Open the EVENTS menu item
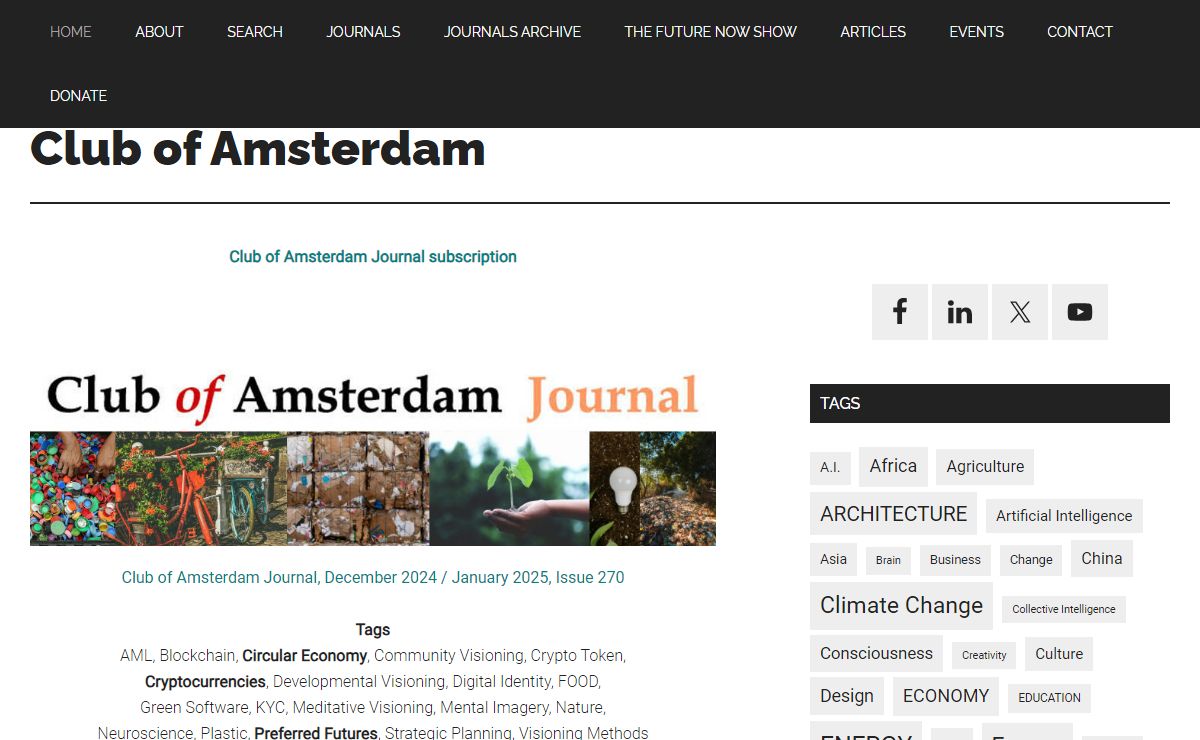This screenshot has width=1200, height=740. click(976, 32)
